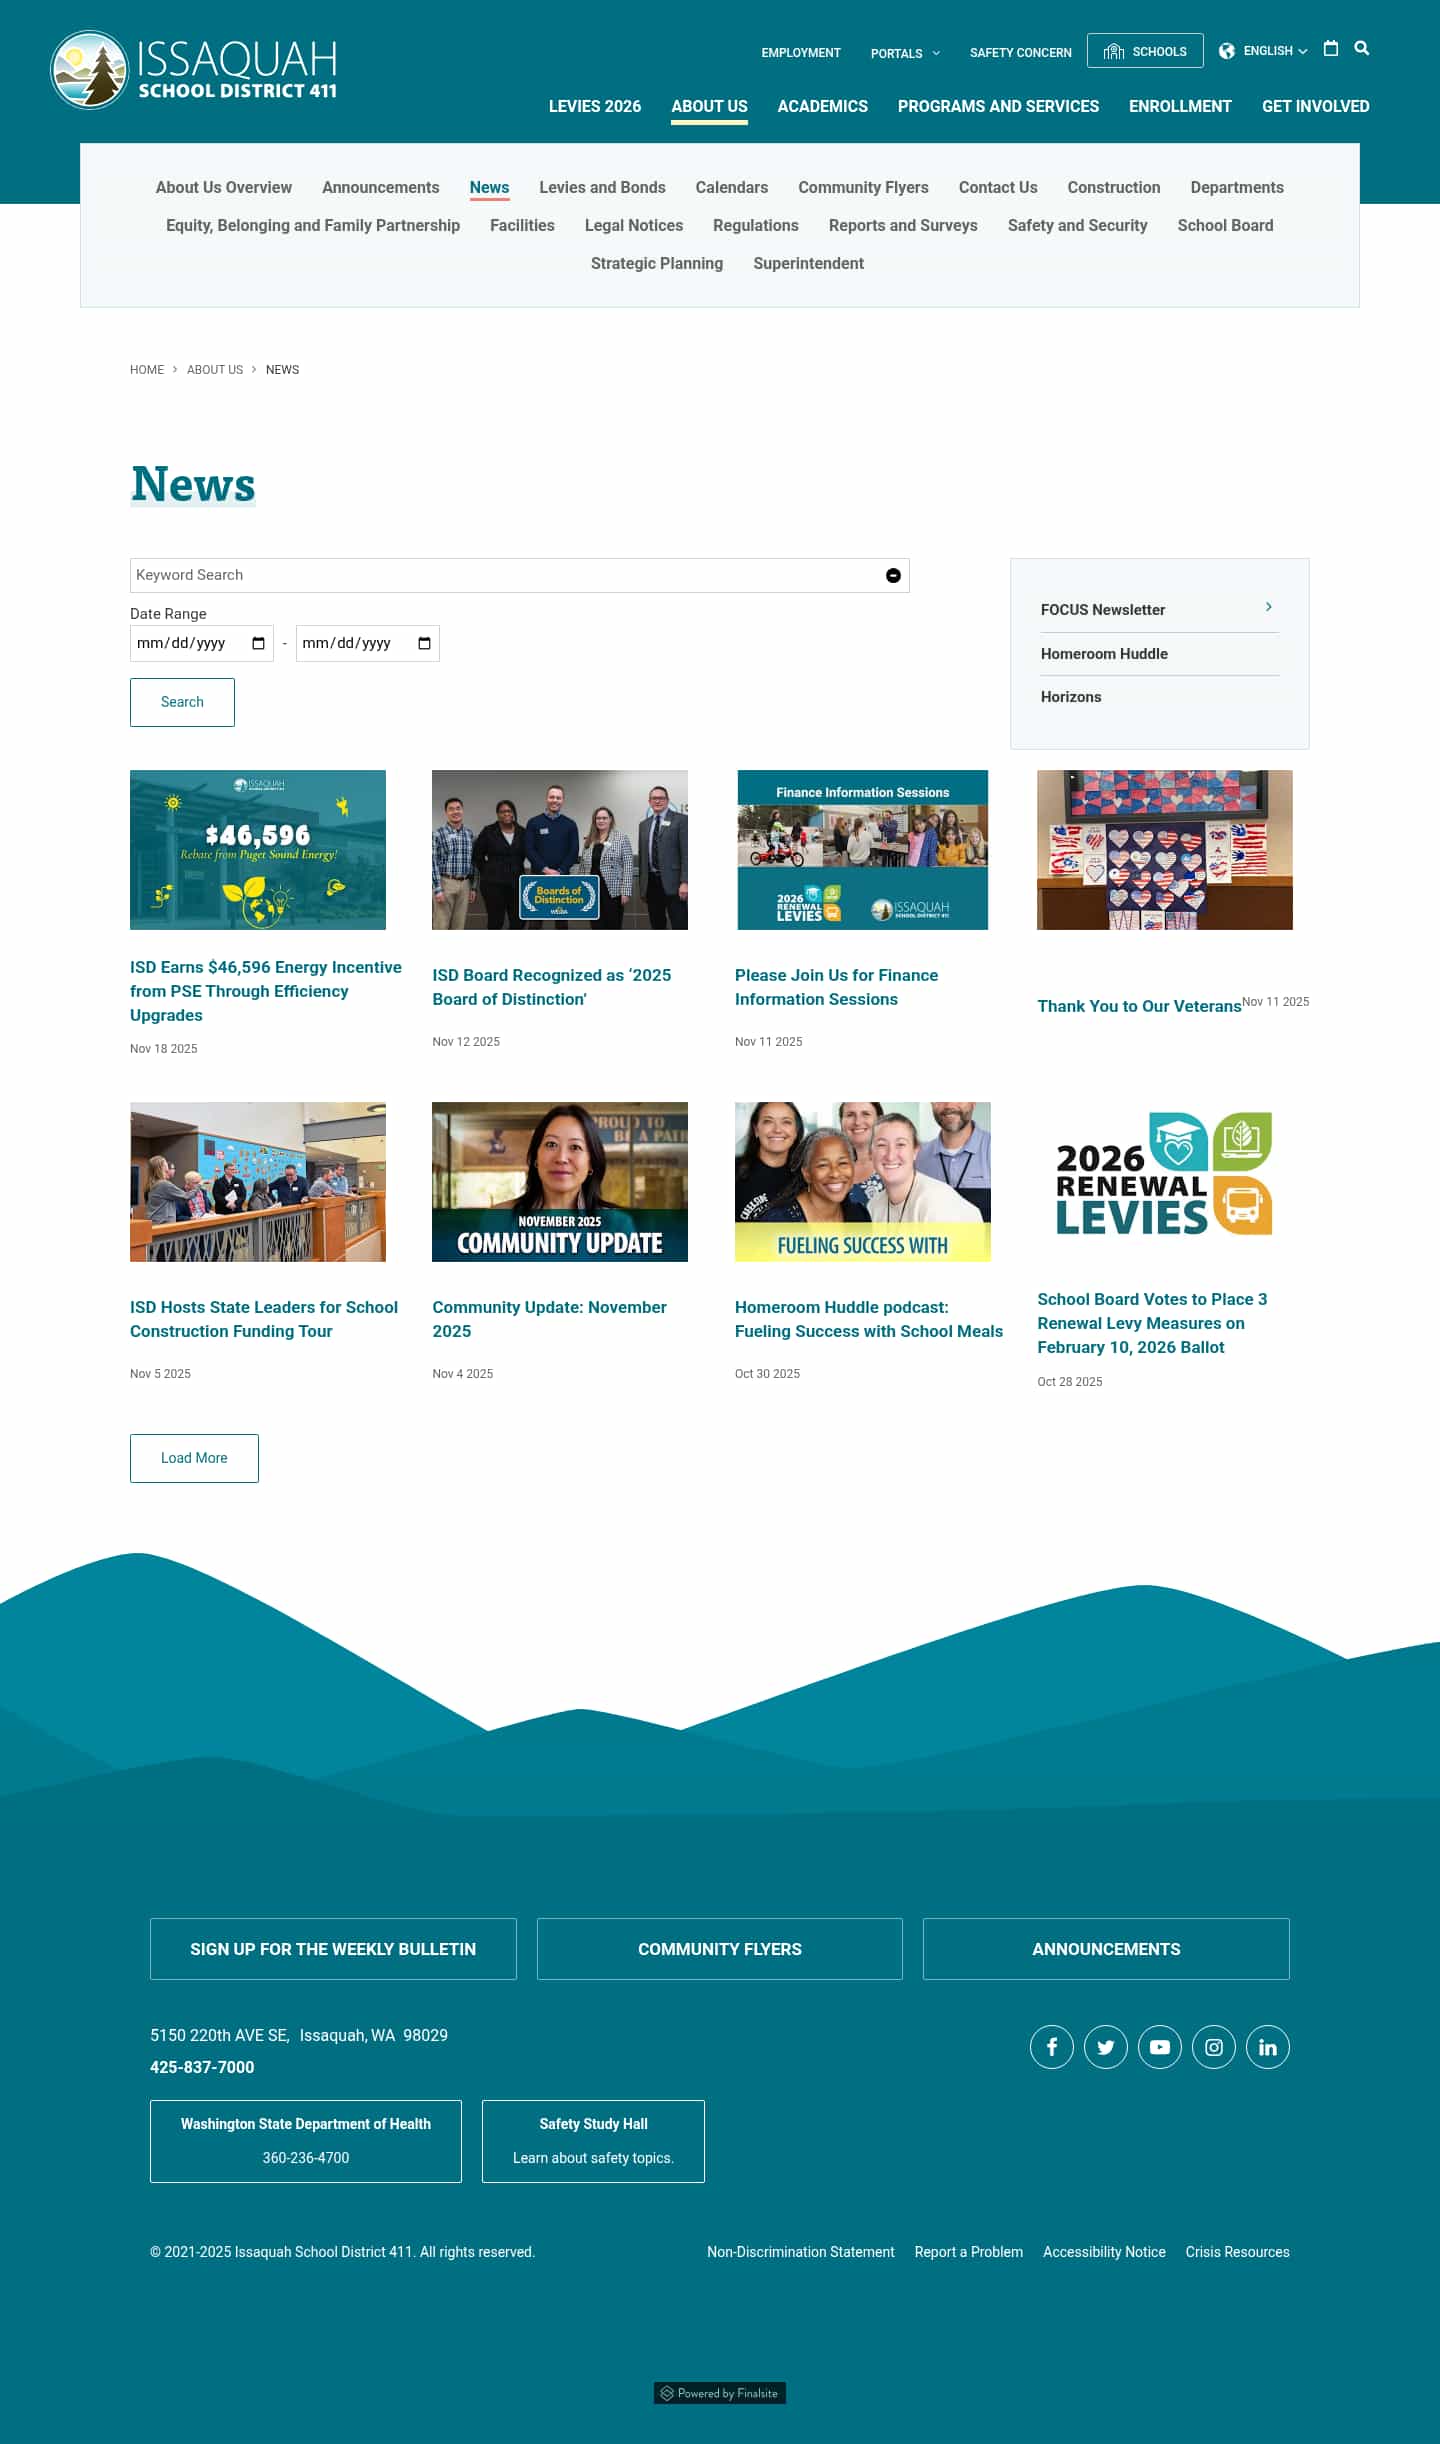Open Boards of Distinction photo thumbnail

560,850
